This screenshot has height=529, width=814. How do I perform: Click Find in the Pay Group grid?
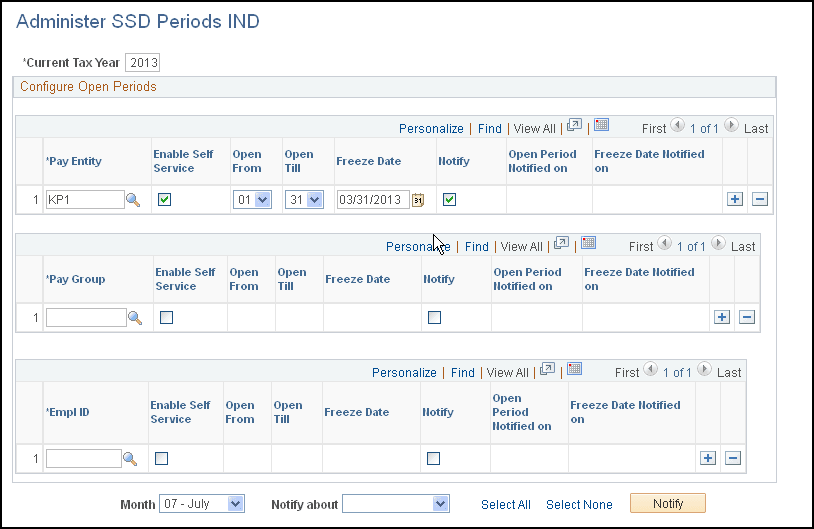pyautogui.click(x=477, y=247)
